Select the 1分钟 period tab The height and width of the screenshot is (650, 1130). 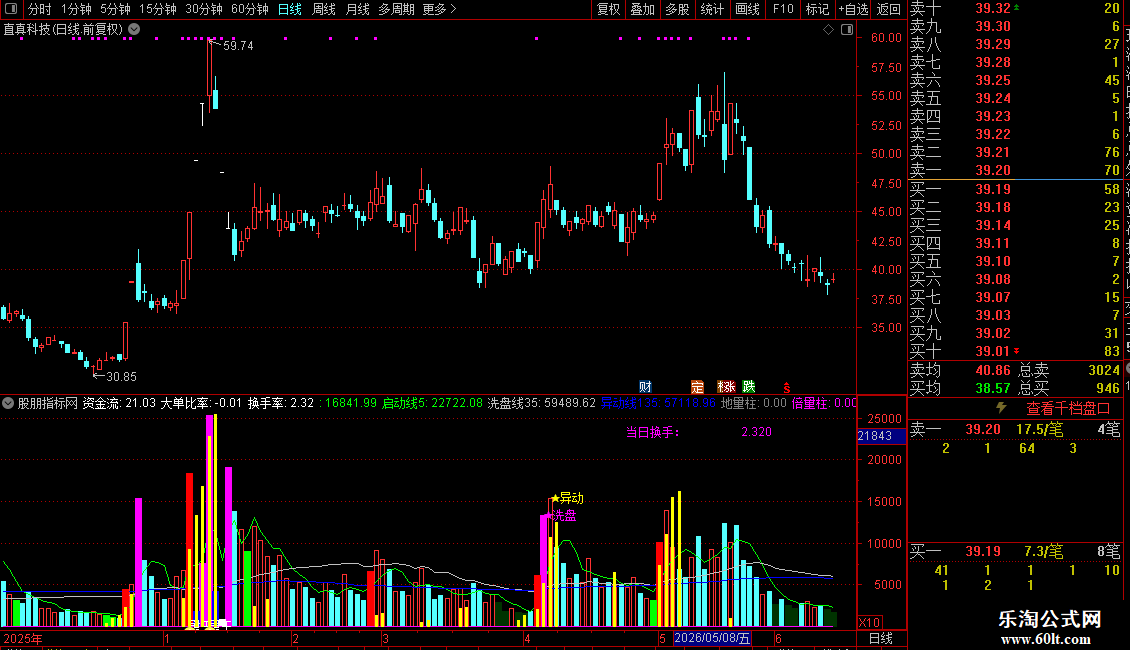[x=76, y=9]
